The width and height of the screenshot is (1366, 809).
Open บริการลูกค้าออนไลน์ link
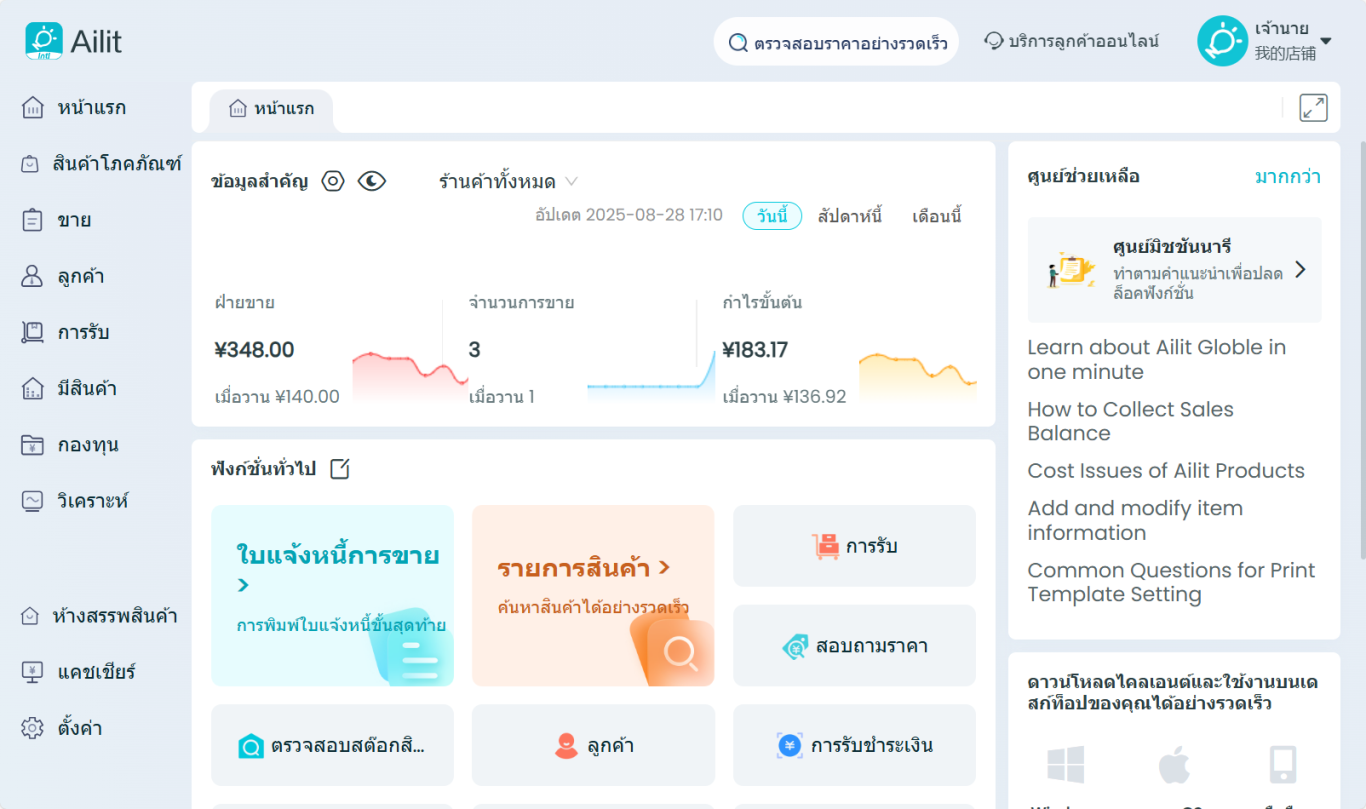pyautogui.click(x=1084, y=41)
